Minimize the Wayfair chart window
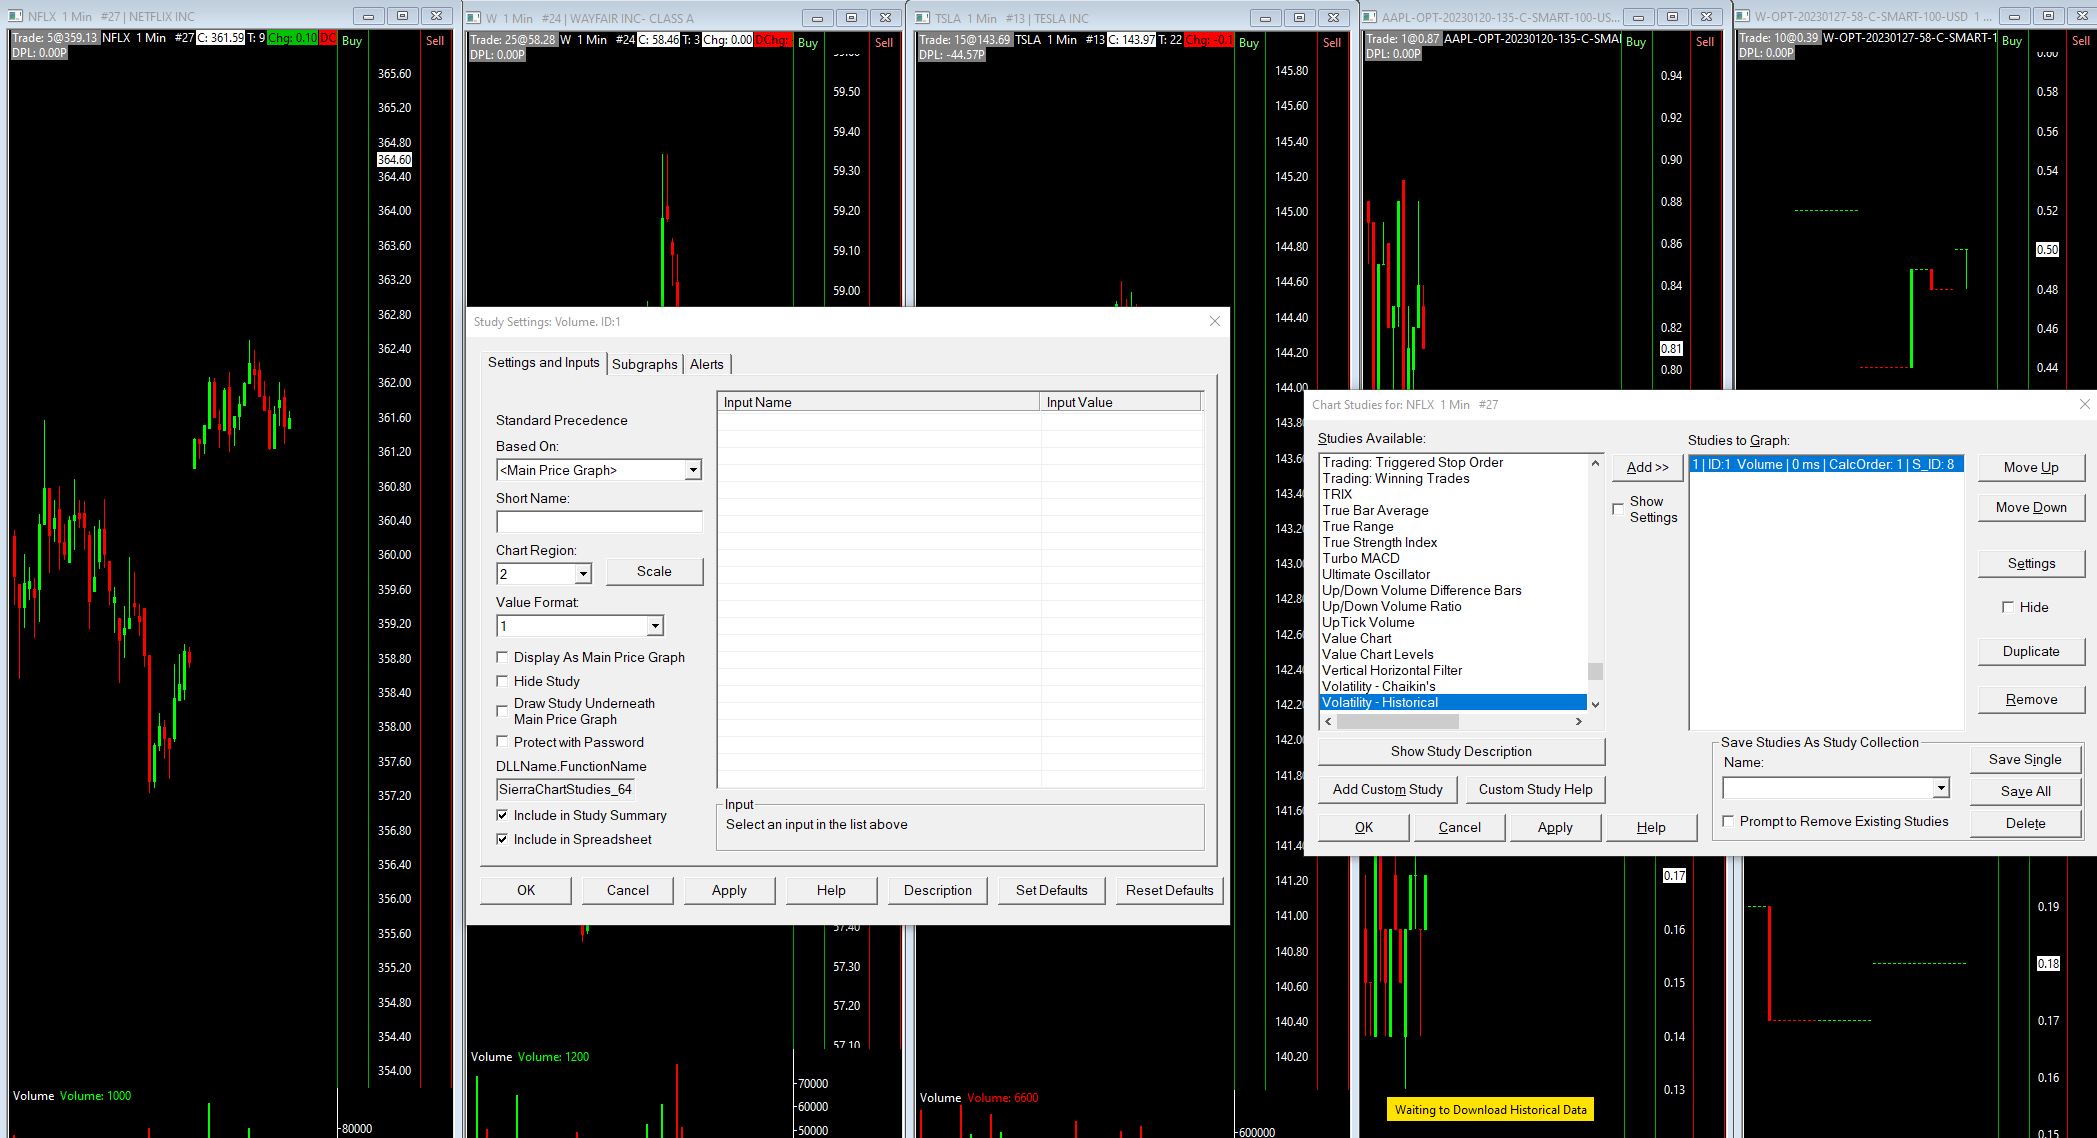The height and width of the screenshot is (1138, 2097). coord(817,17)
